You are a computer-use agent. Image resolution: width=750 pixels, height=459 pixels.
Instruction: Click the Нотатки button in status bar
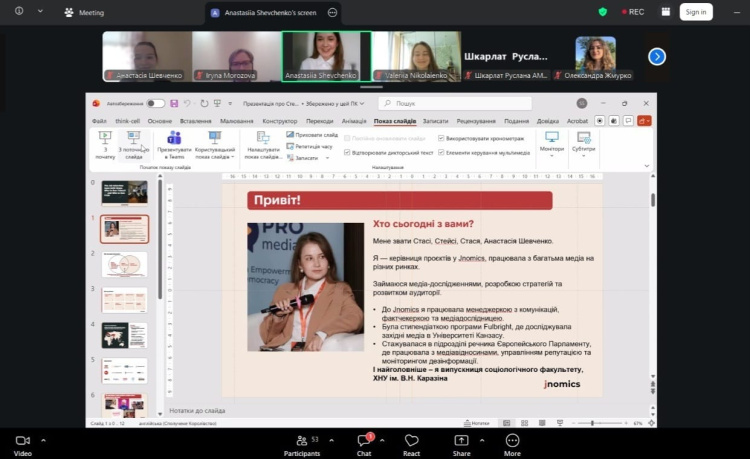coord(477,423)
